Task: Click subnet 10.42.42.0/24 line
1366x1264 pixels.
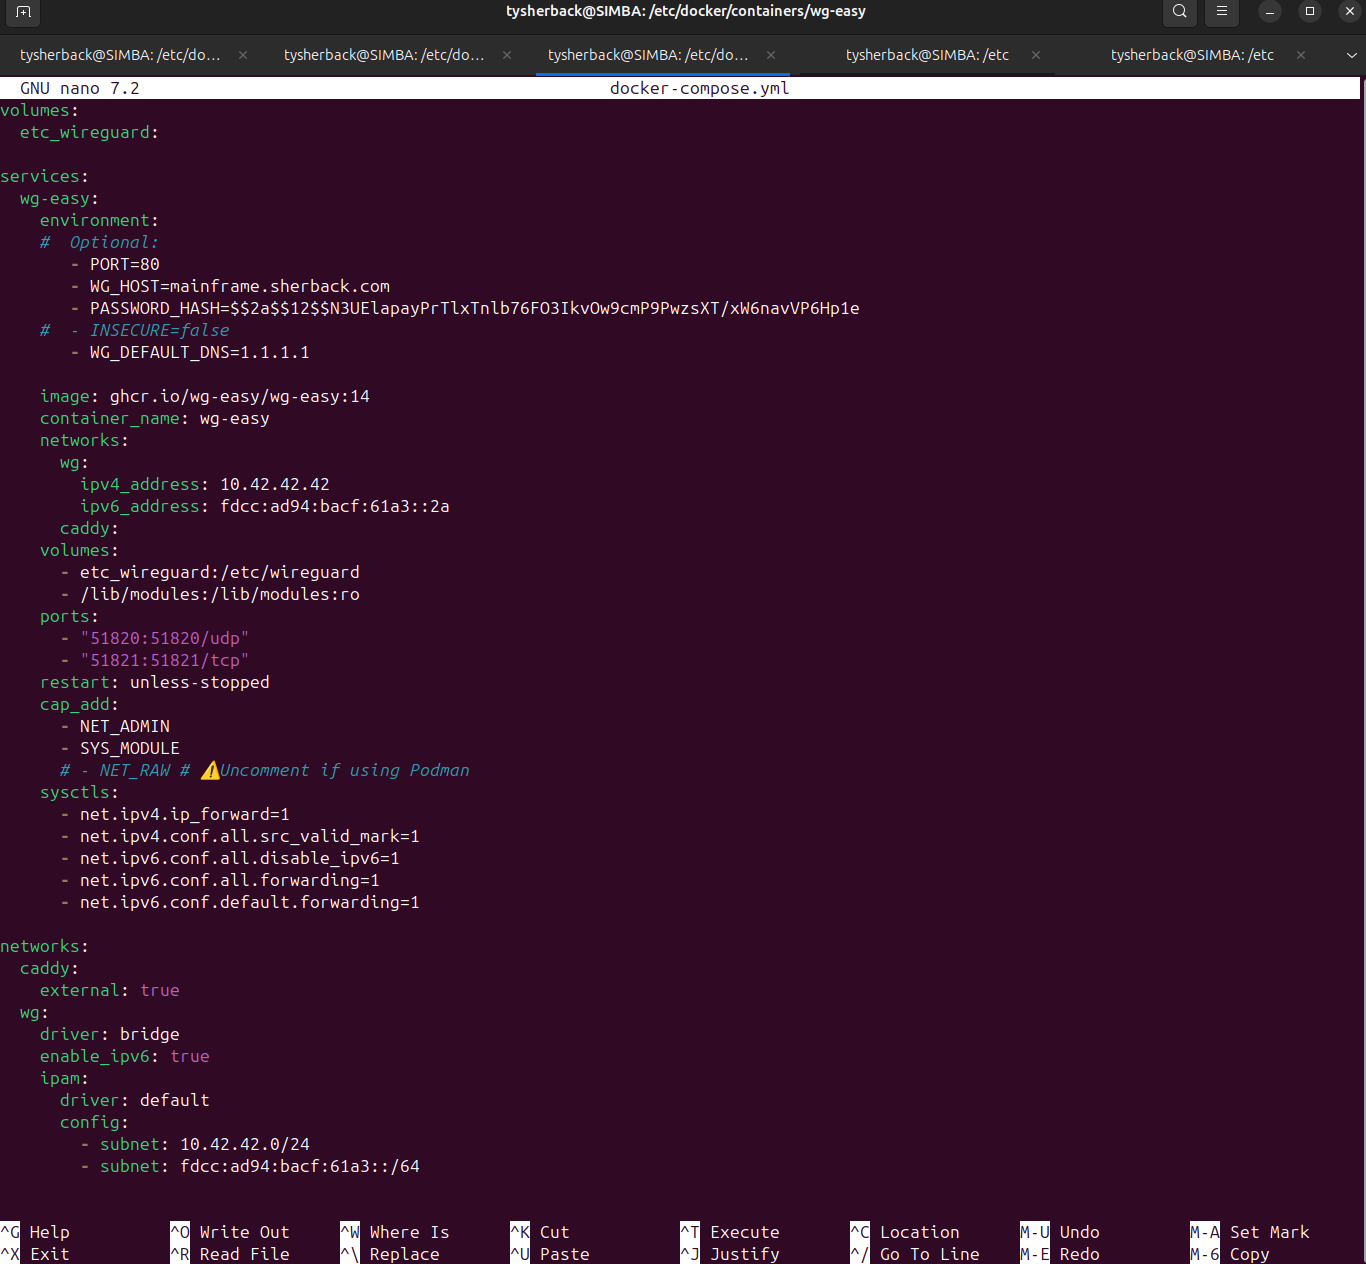Action: [x=195, y=1144]
